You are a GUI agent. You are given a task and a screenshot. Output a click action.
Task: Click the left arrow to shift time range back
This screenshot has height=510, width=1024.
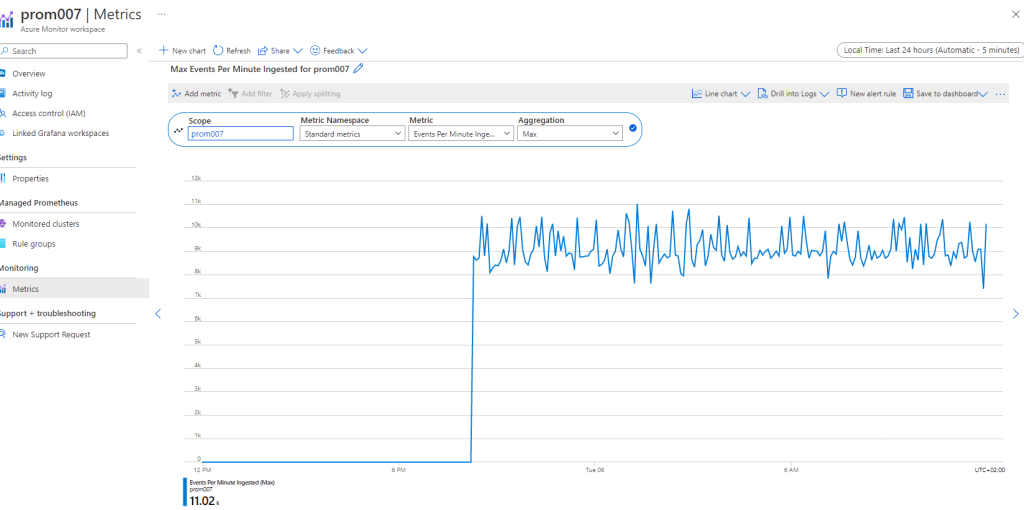tap(157, 314)
